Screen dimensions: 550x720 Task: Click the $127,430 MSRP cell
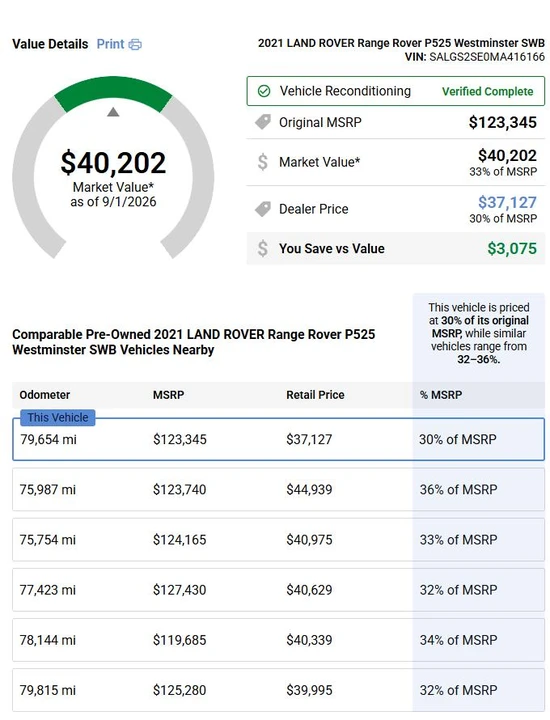[180, 590]
